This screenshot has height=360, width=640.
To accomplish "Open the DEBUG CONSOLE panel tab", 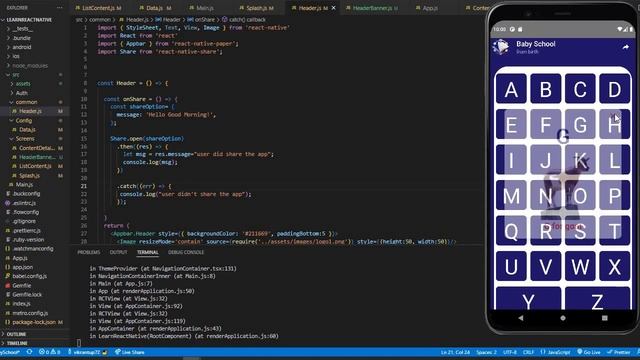I will pos(186,252).
